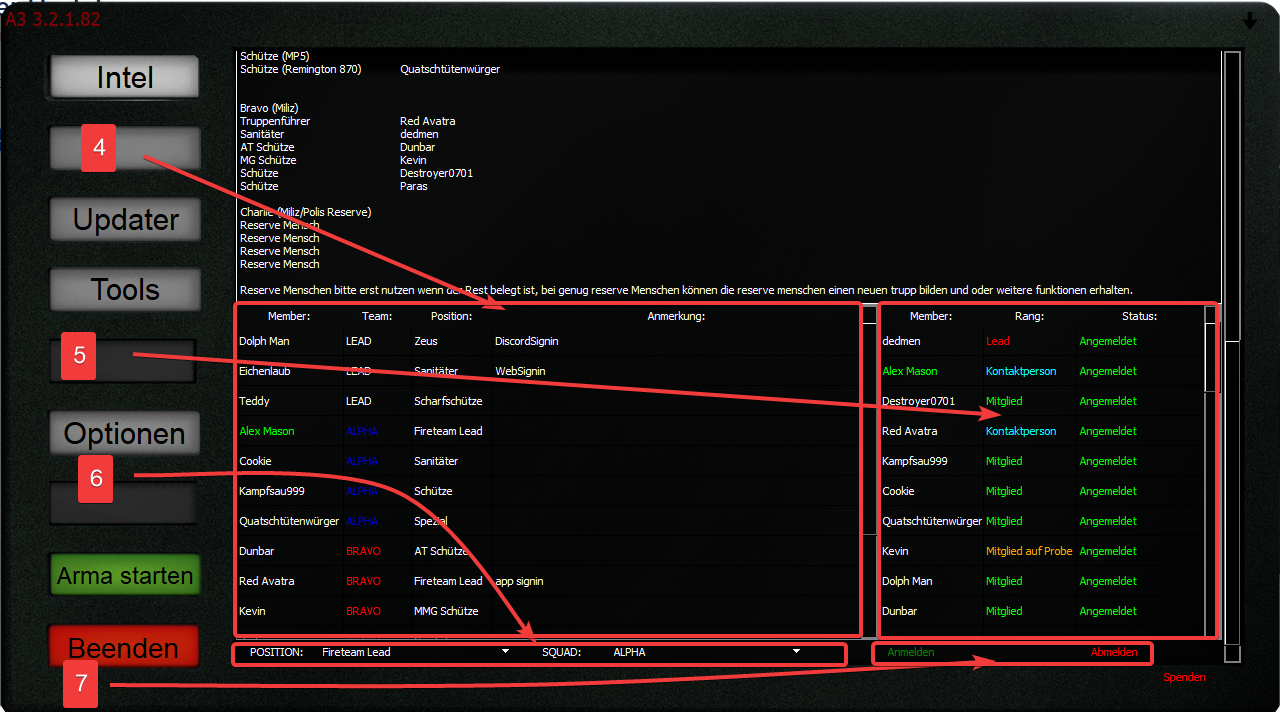The height and width of the screenshot is (712, 1280).
Task: Expand the SQUAD dropdown showing ALPHA
Action: pos(796,652)
